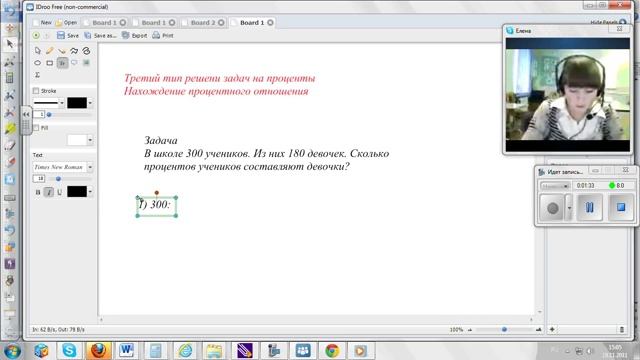640x360 pixels.
Task: Click the text box rotation handle
Action: coord(157,193)
